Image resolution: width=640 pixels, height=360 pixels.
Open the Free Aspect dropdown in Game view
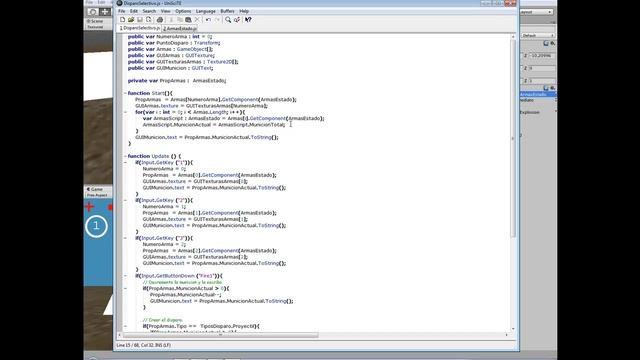click(x=97, y=196)
